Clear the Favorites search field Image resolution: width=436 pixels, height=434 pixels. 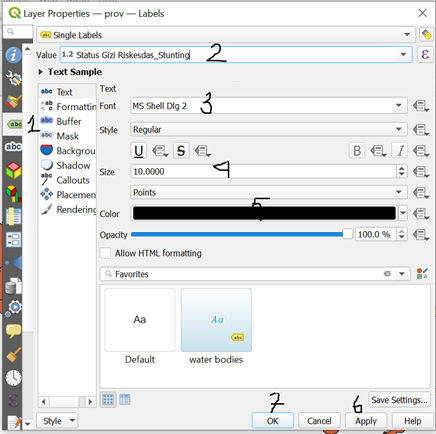click(x=387, y=274)
